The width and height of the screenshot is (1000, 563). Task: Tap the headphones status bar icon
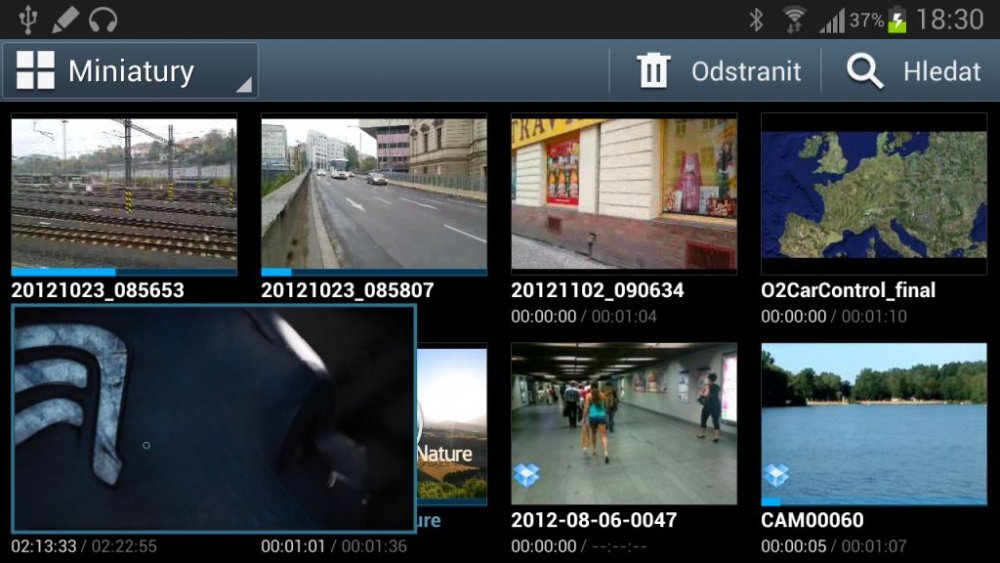click(103, 19)
